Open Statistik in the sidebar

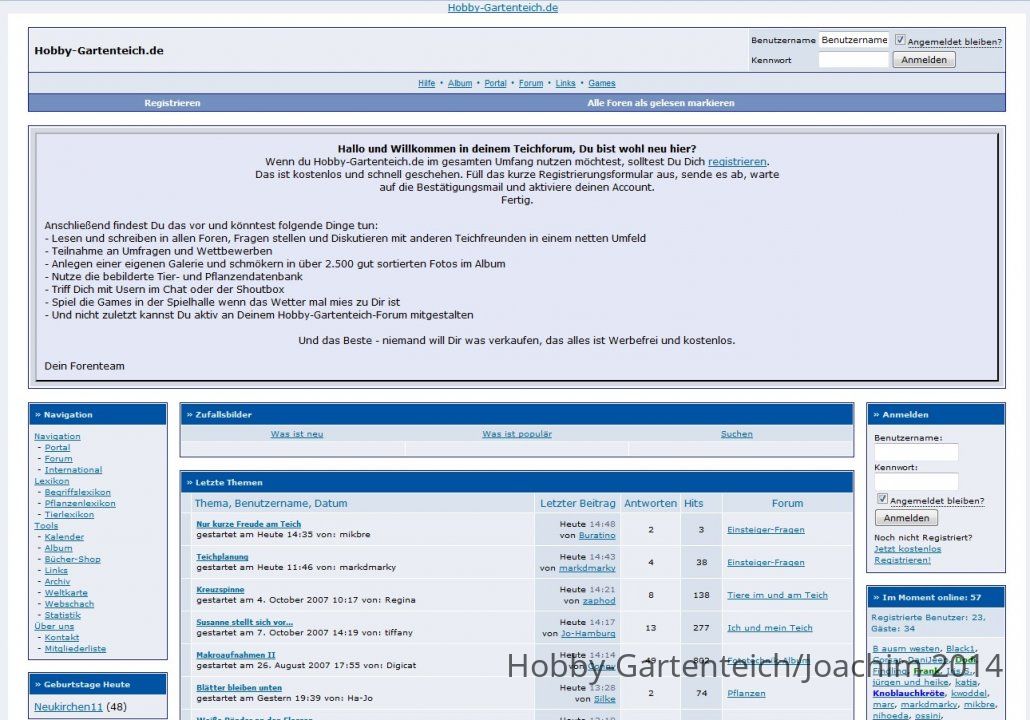(62, 615)
